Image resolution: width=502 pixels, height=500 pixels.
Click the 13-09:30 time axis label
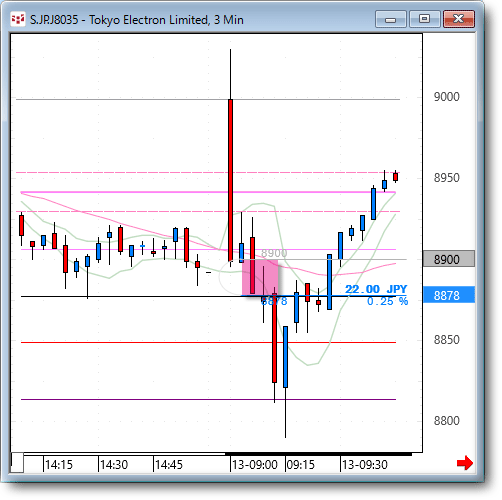pyautogui.click(x=365, y=465)
